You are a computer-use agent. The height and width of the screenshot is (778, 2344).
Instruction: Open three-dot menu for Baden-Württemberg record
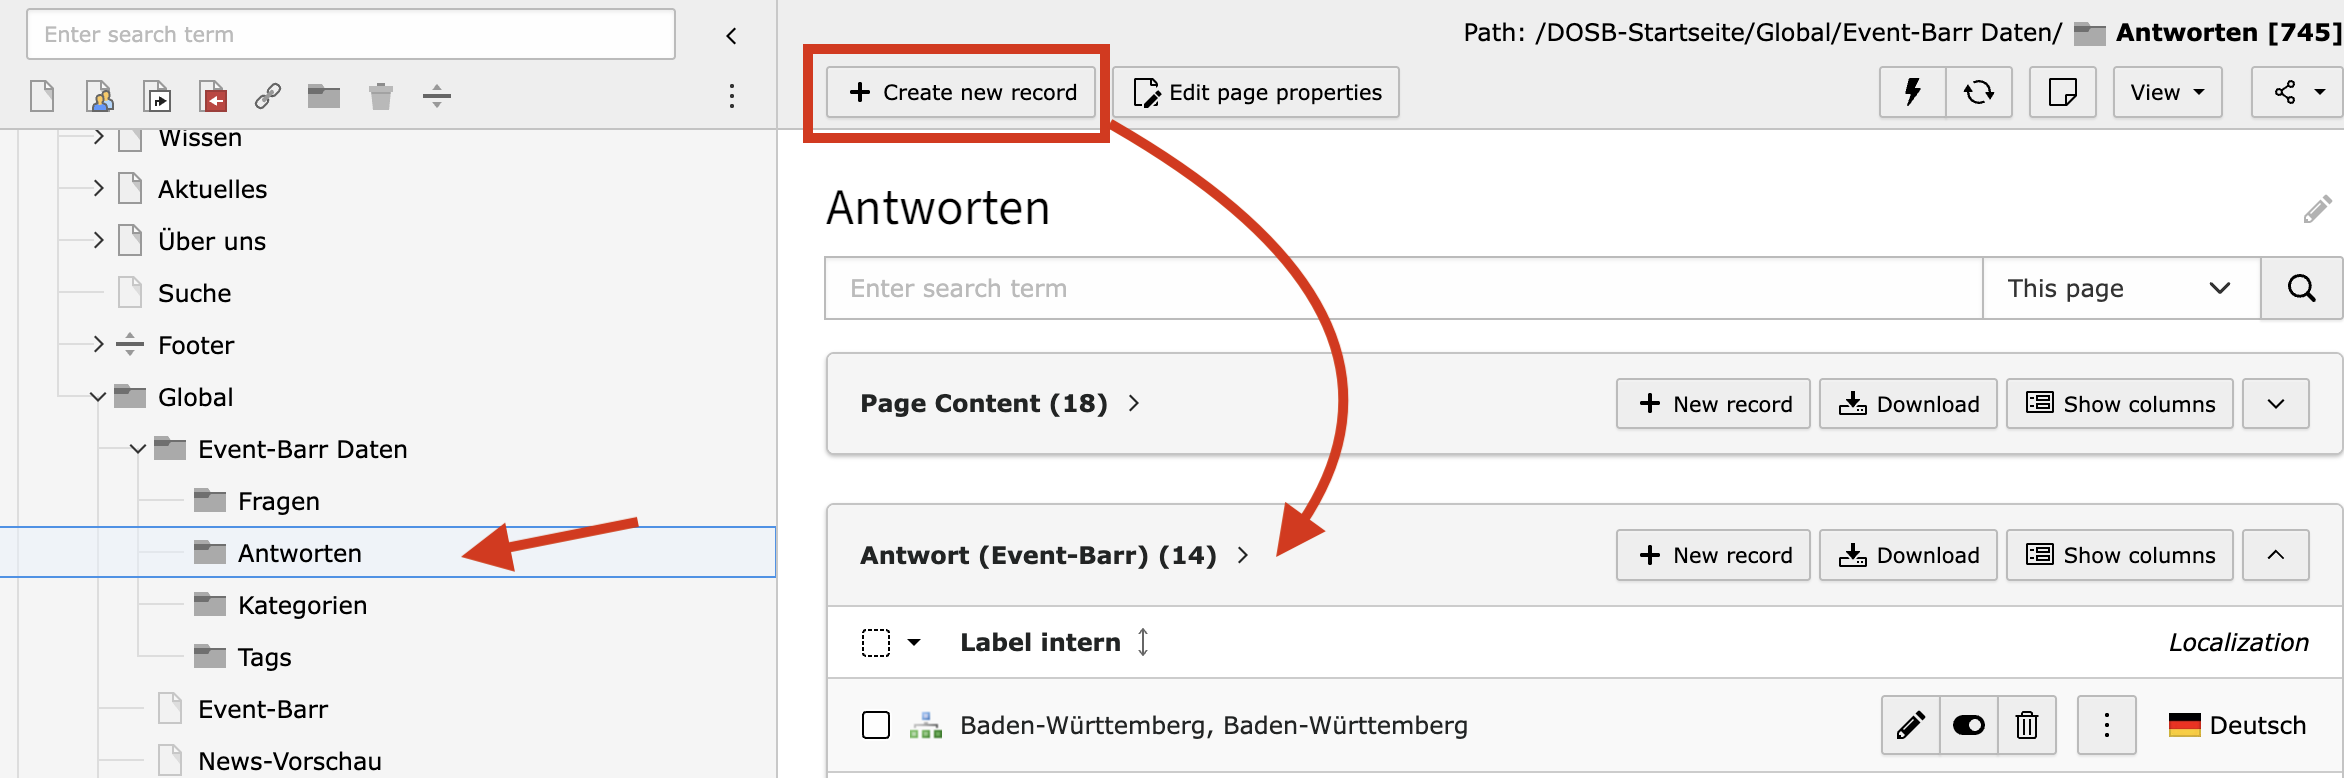[2106, 725]
